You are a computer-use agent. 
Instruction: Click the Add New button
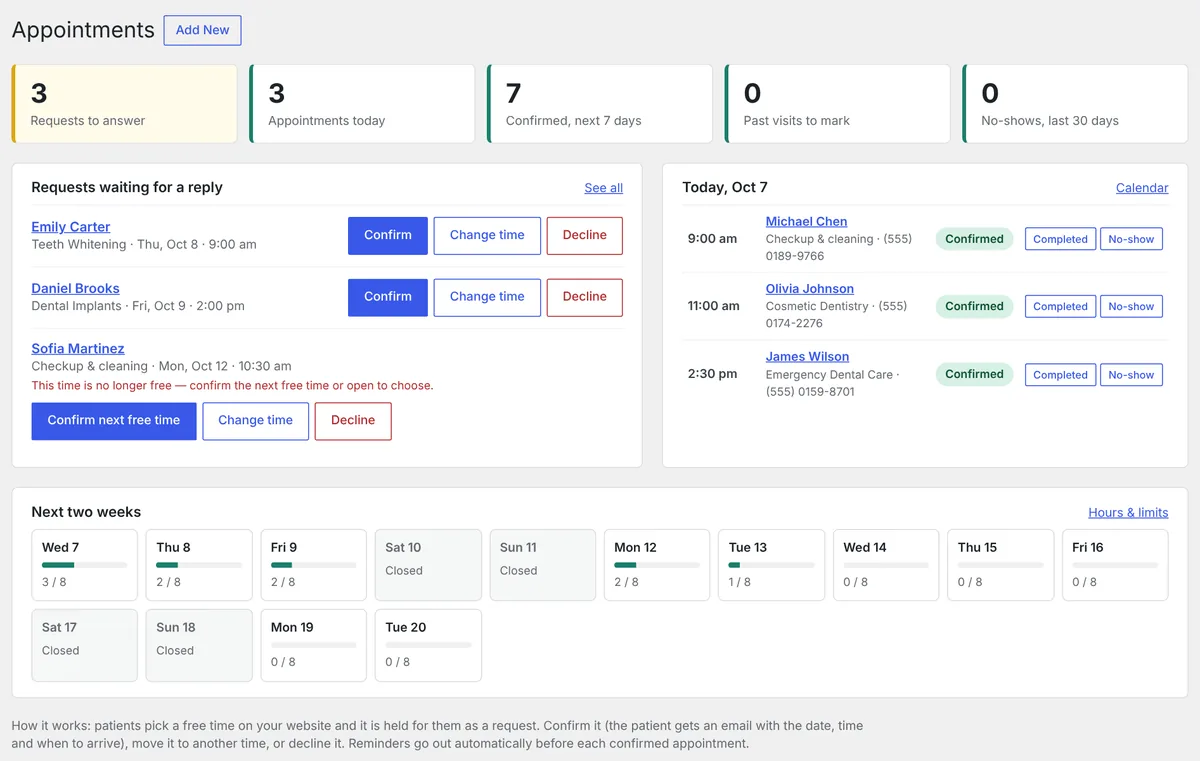[202, 30]
